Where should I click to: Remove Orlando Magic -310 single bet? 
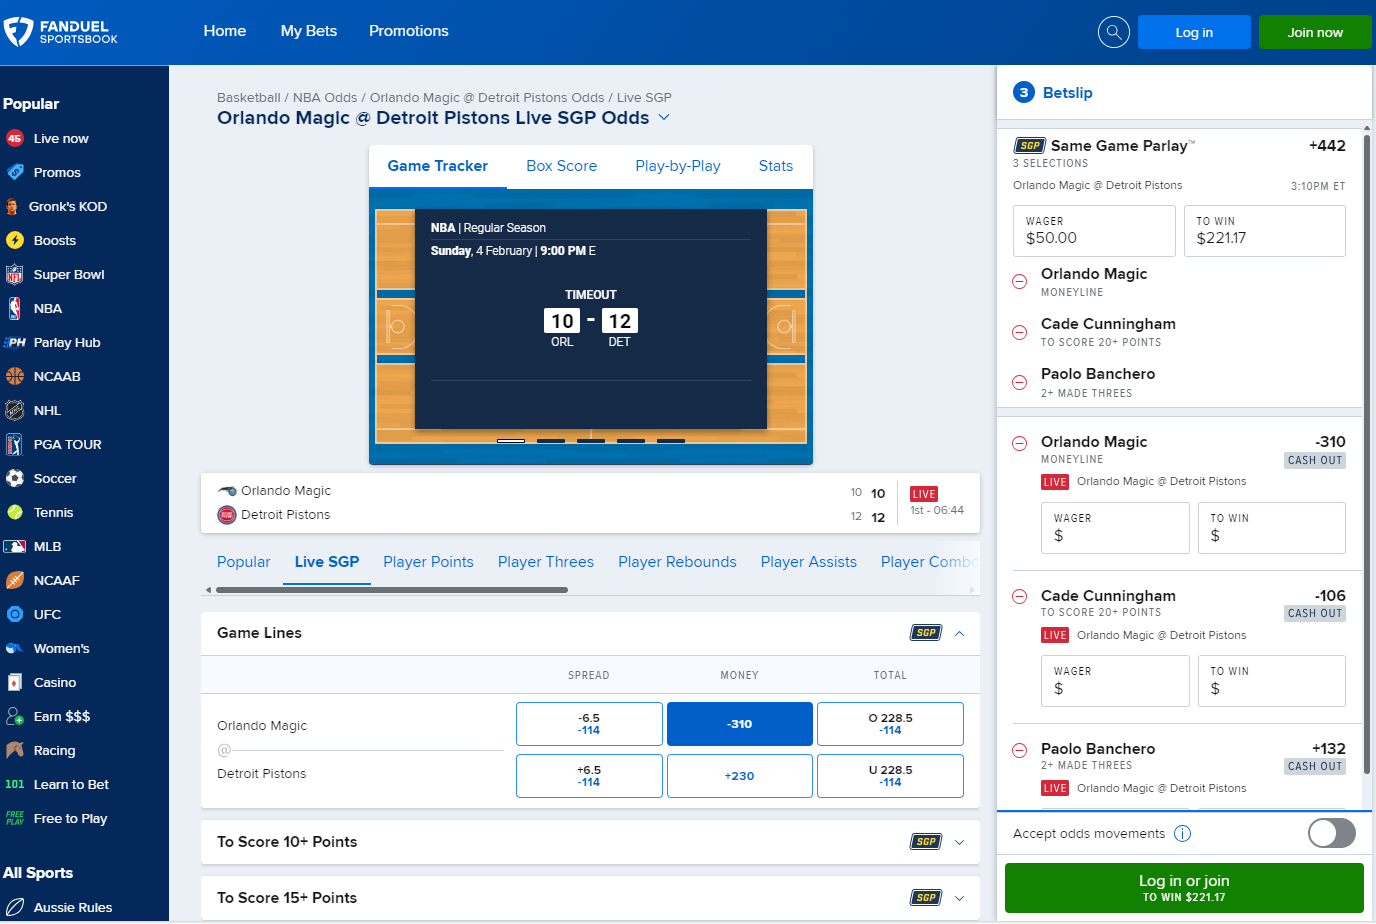pyautogui.click(x=1020, y=443)
